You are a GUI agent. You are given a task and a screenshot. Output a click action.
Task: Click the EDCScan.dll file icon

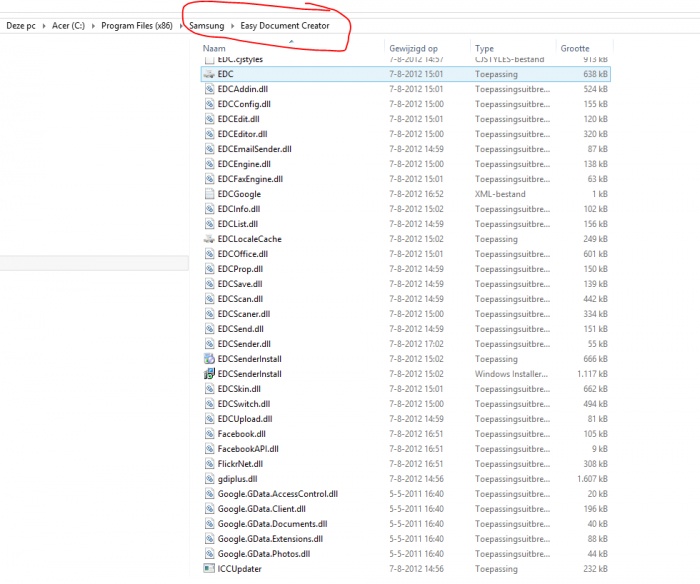(x=209, y=299)
